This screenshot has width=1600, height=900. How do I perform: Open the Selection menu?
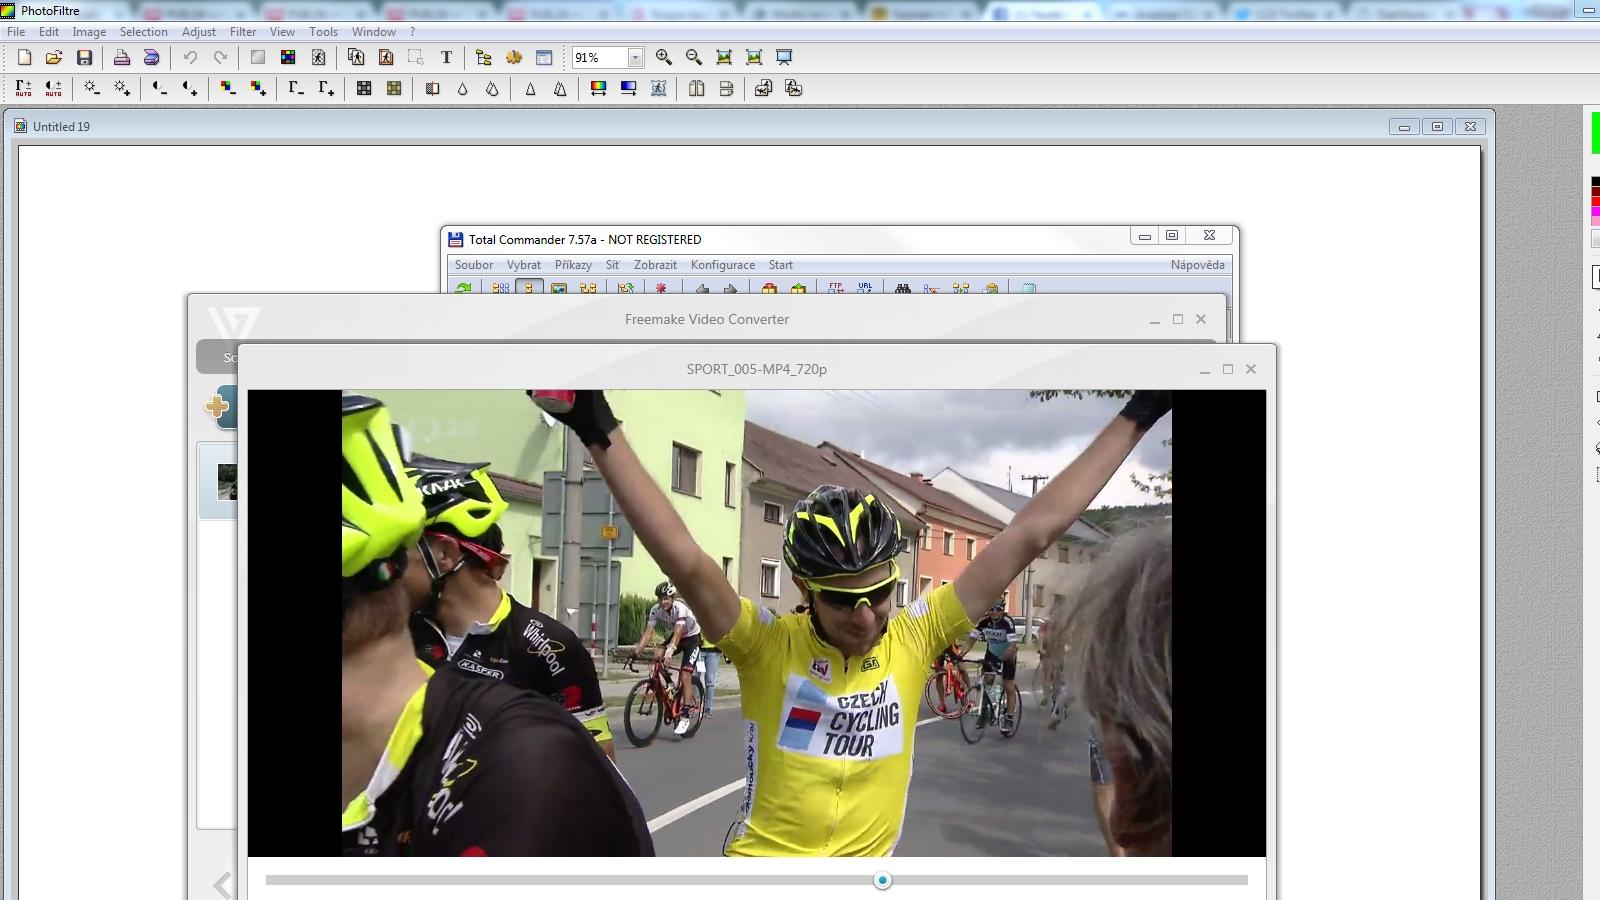pos(144,32)
